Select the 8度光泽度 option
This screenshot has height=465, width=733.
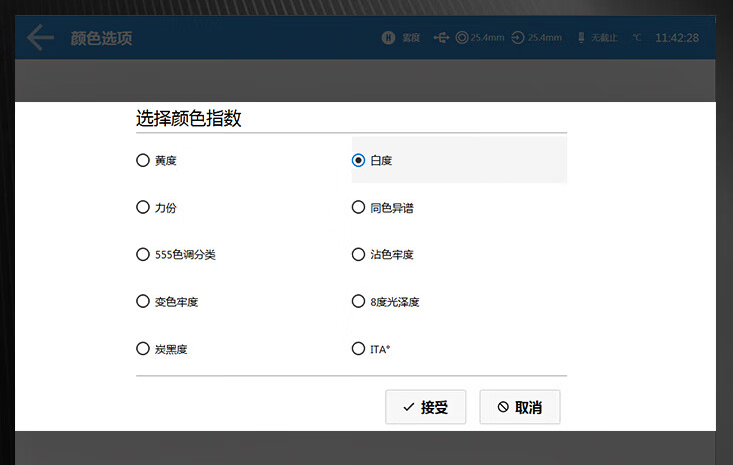pyautogui.click(x=359, y=301)
